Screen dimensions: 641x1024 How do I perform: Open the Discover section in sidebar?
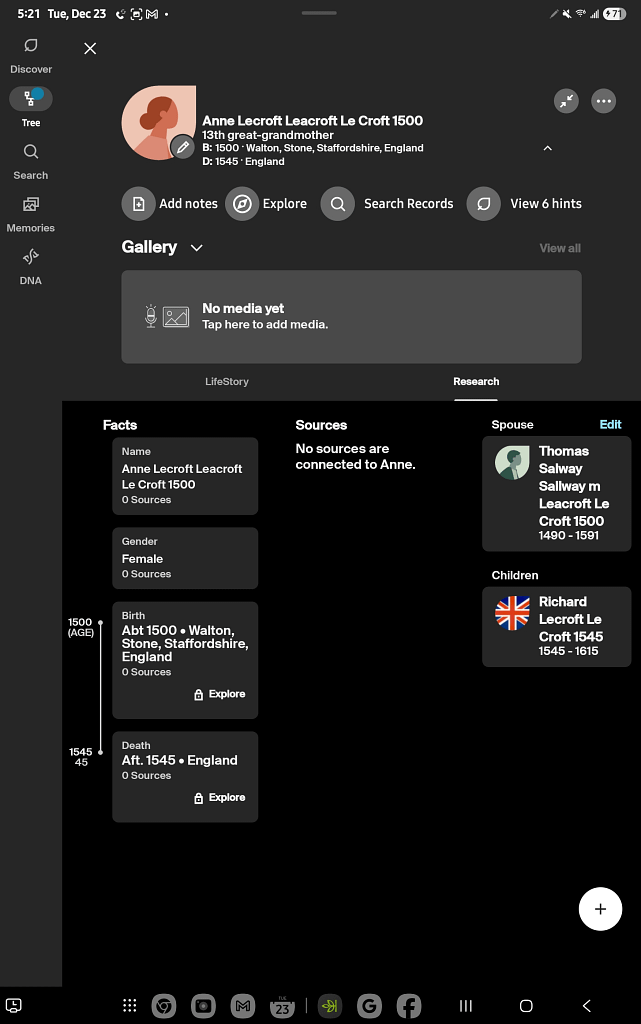[31, 55]
